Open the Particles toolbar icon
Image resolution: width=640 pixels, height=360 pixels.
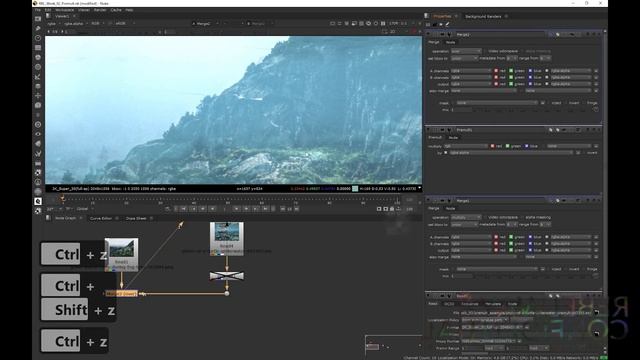[38, 115]
